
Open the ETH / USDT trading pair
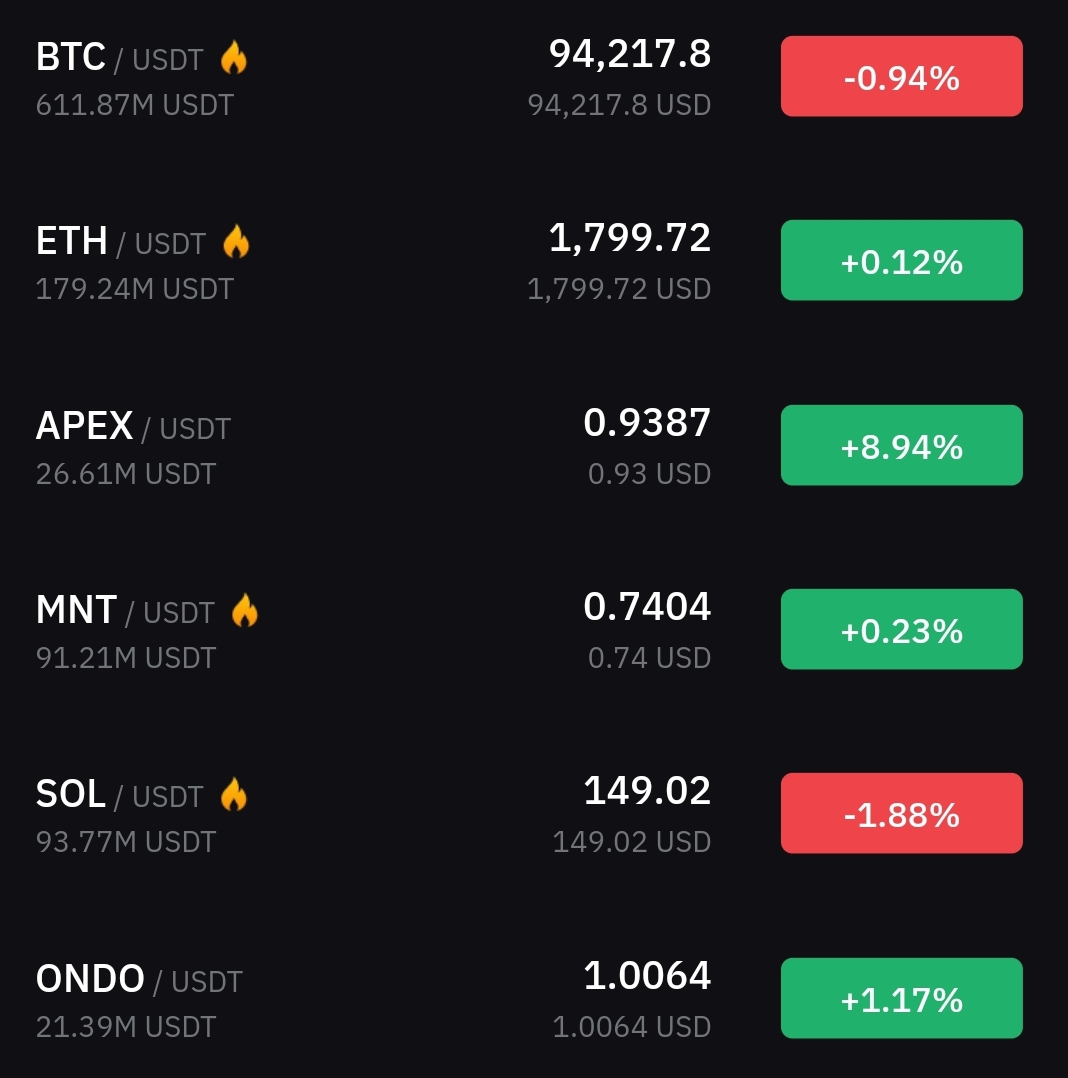[x=121, y=241]
